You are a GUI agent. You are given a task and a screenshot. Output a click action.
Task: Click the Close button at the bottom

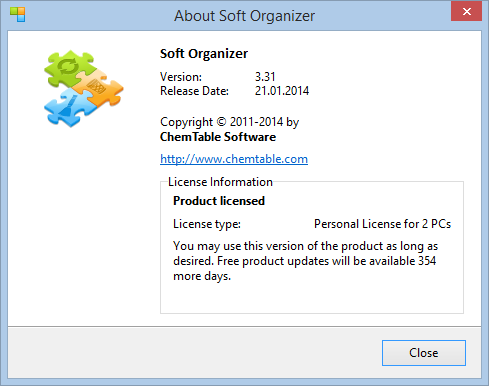click(424, 353)
